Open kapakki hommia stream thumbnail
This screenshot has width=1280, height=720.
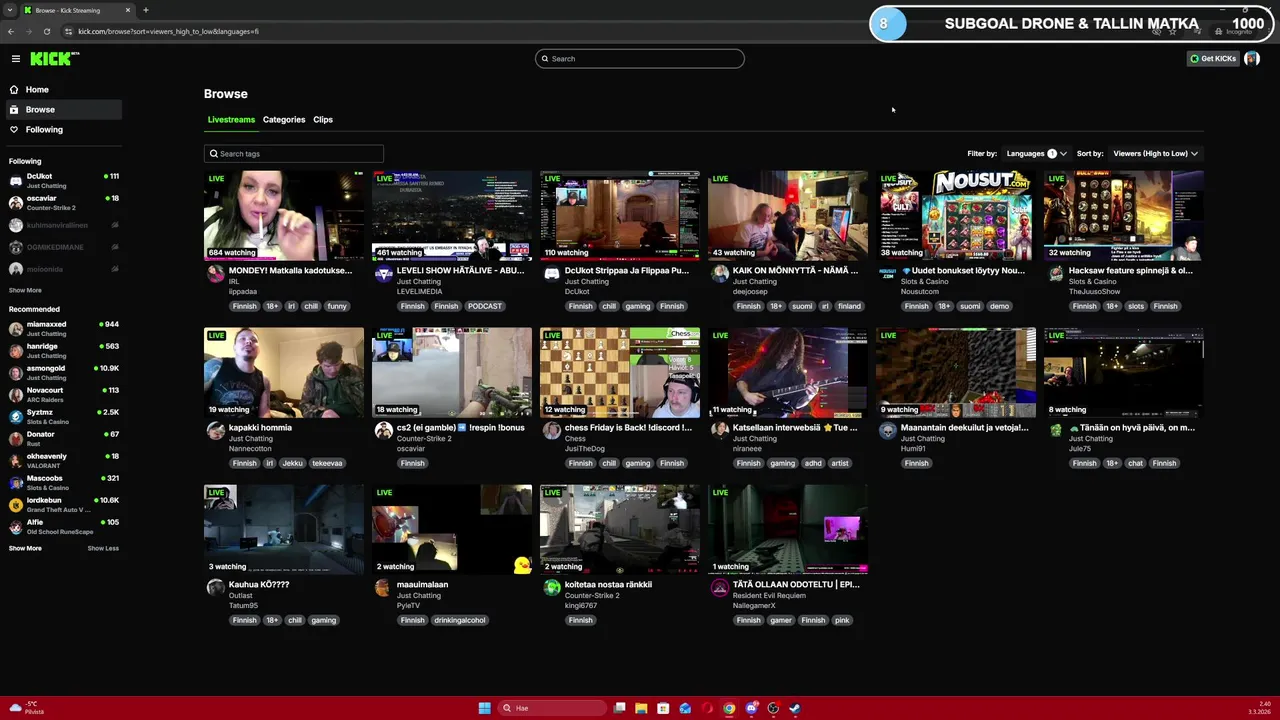pyautogui.click(x=284, y=372)
